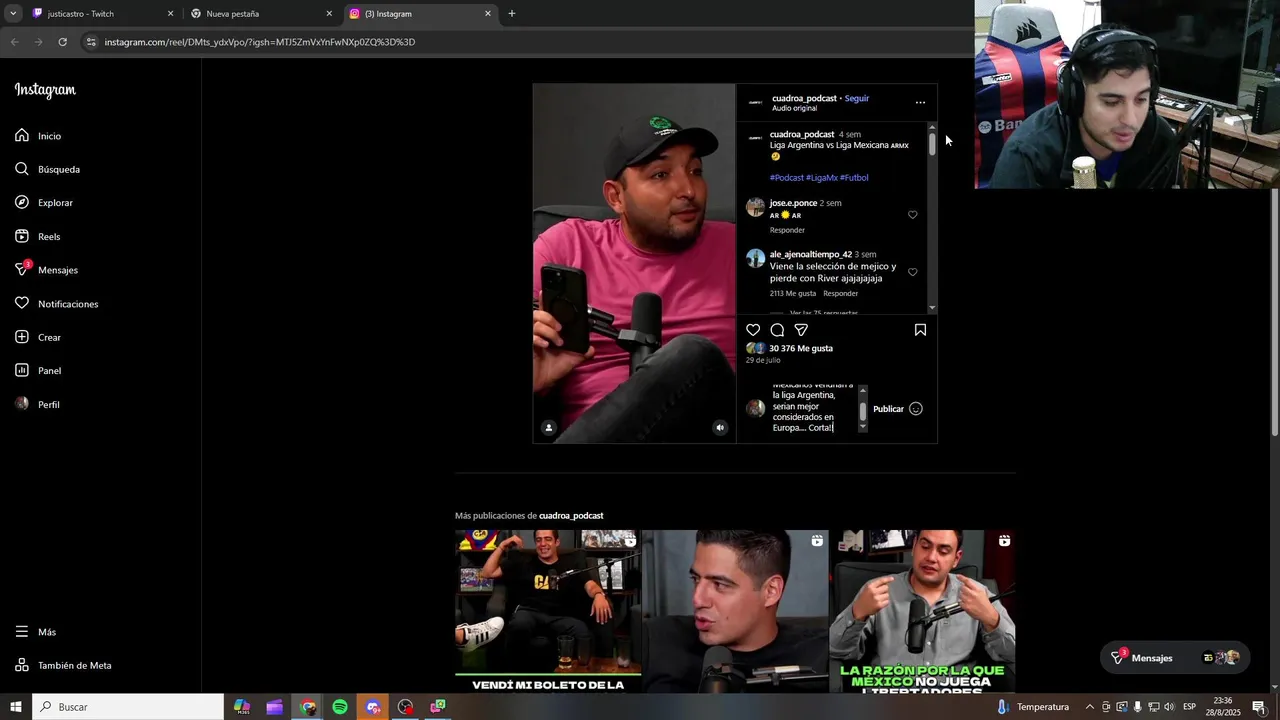Screen dimensions: 1280x720
Task: Open También de Meta menu
Action: tap(63, 665)
